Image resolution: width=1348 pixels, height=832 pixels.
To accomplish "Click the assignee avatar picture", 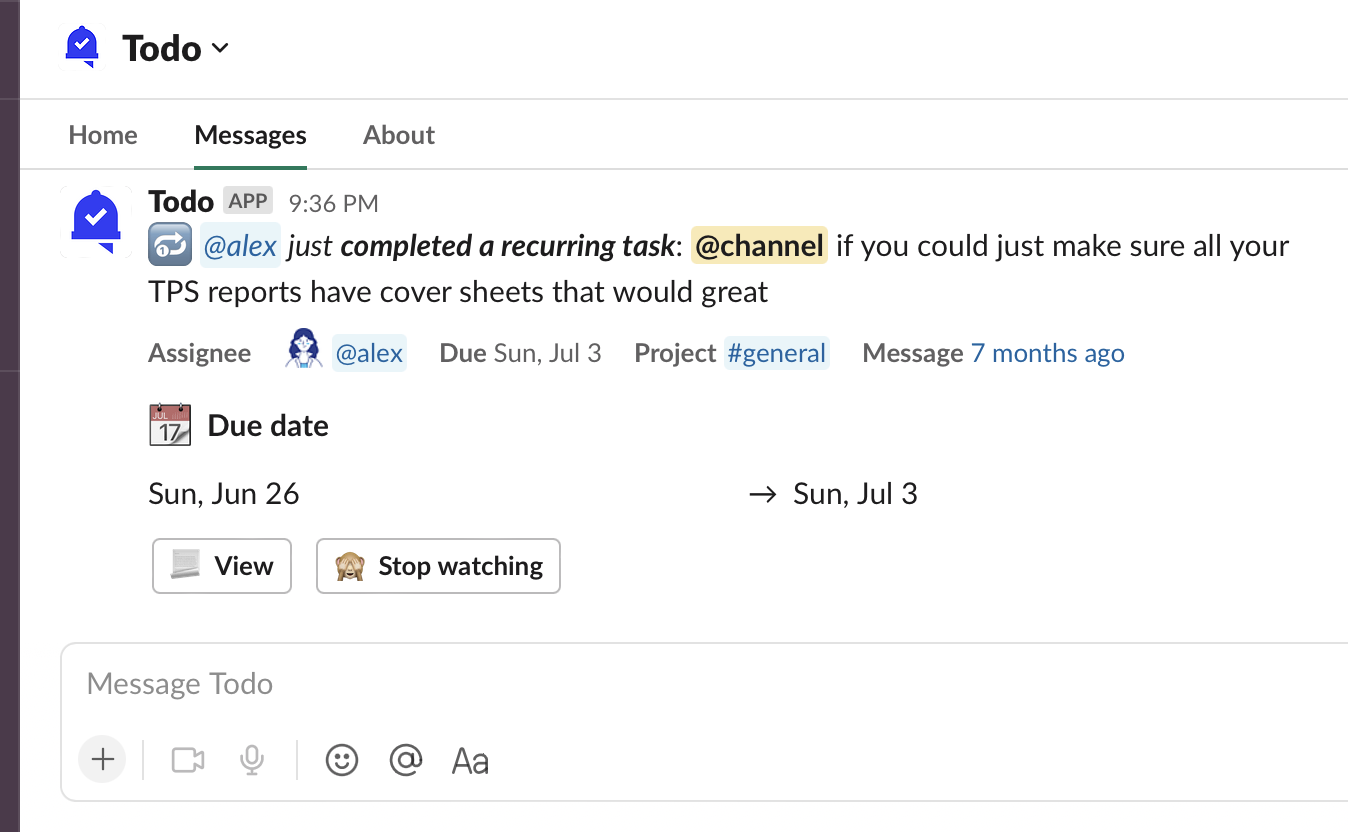I will 304,352.
